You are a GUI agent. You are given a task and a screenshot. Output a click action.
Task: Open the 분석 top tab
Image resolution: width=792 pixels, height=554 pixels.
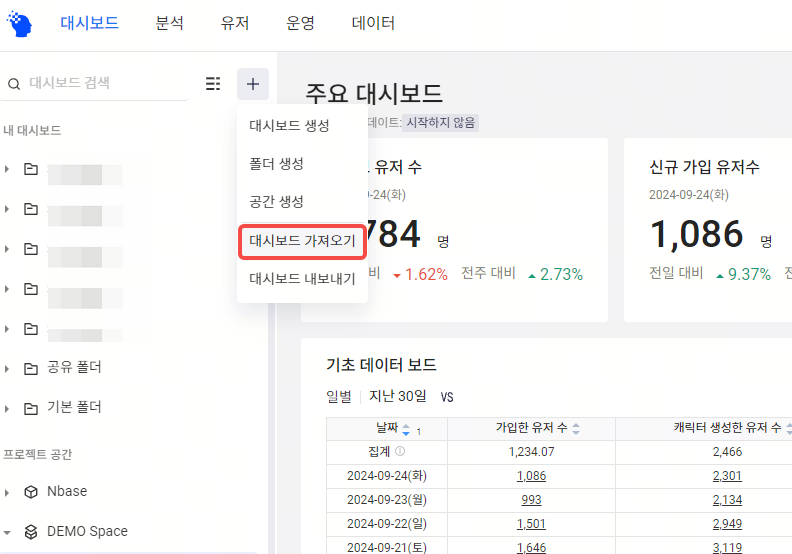(x=169, y=23)
